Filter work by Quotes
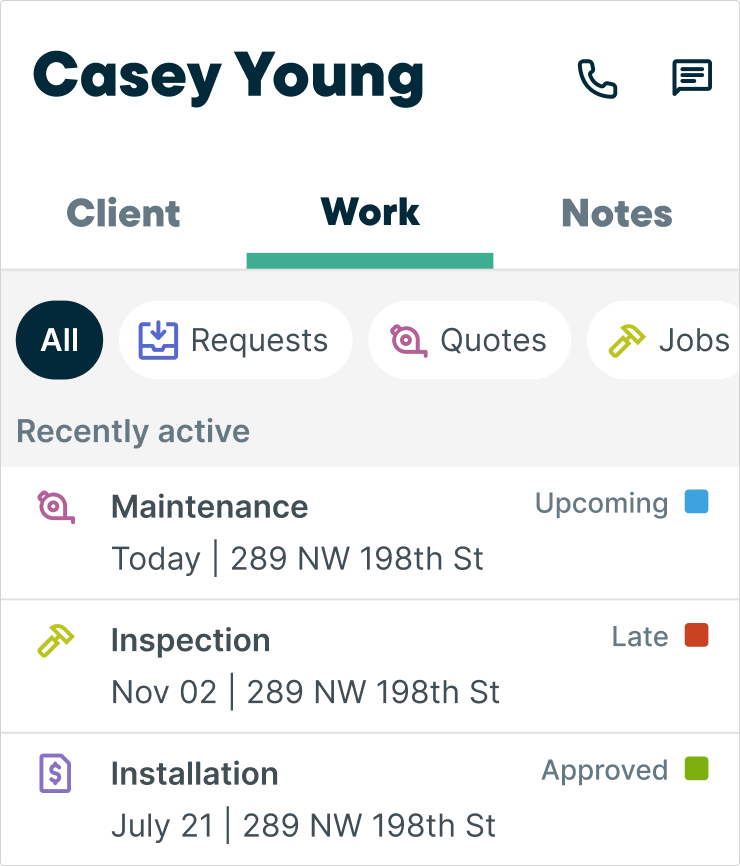 point(493,341)
